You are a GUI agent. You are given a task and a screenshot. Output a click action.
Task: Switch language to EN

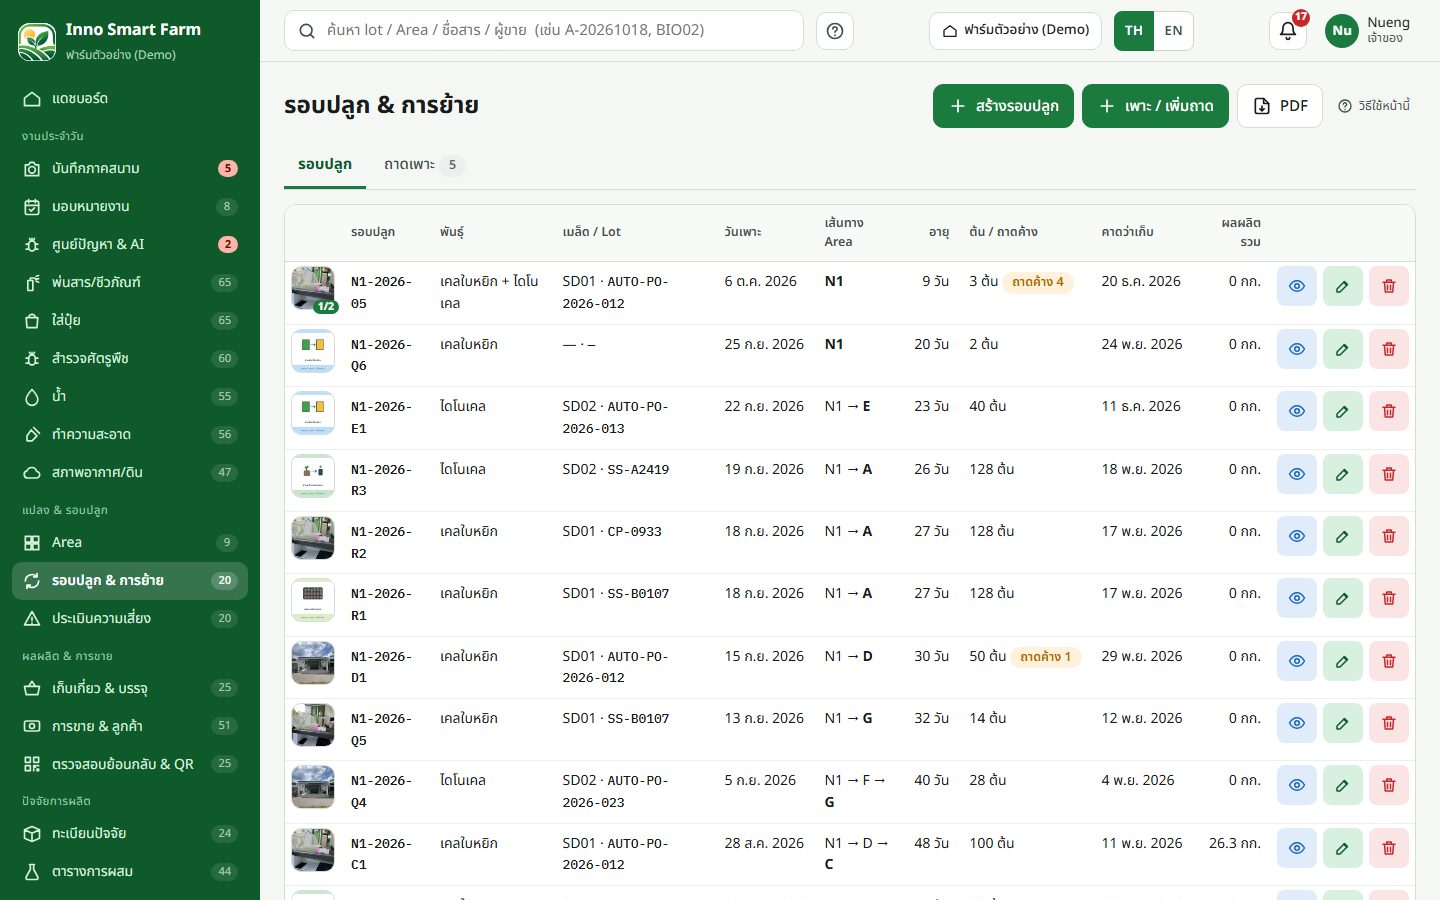click(1173, 31)
